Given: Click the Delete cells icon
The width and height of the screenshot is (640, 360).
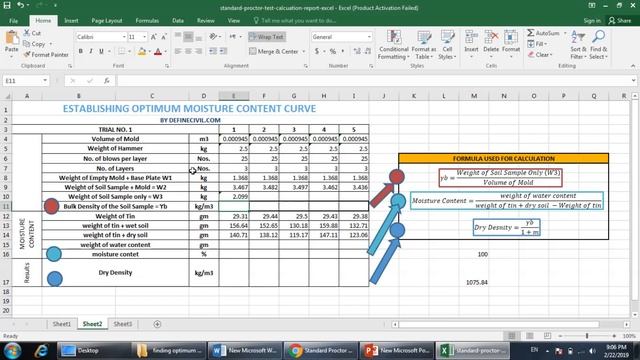Looking at the screenshot, I should [491, 38].
